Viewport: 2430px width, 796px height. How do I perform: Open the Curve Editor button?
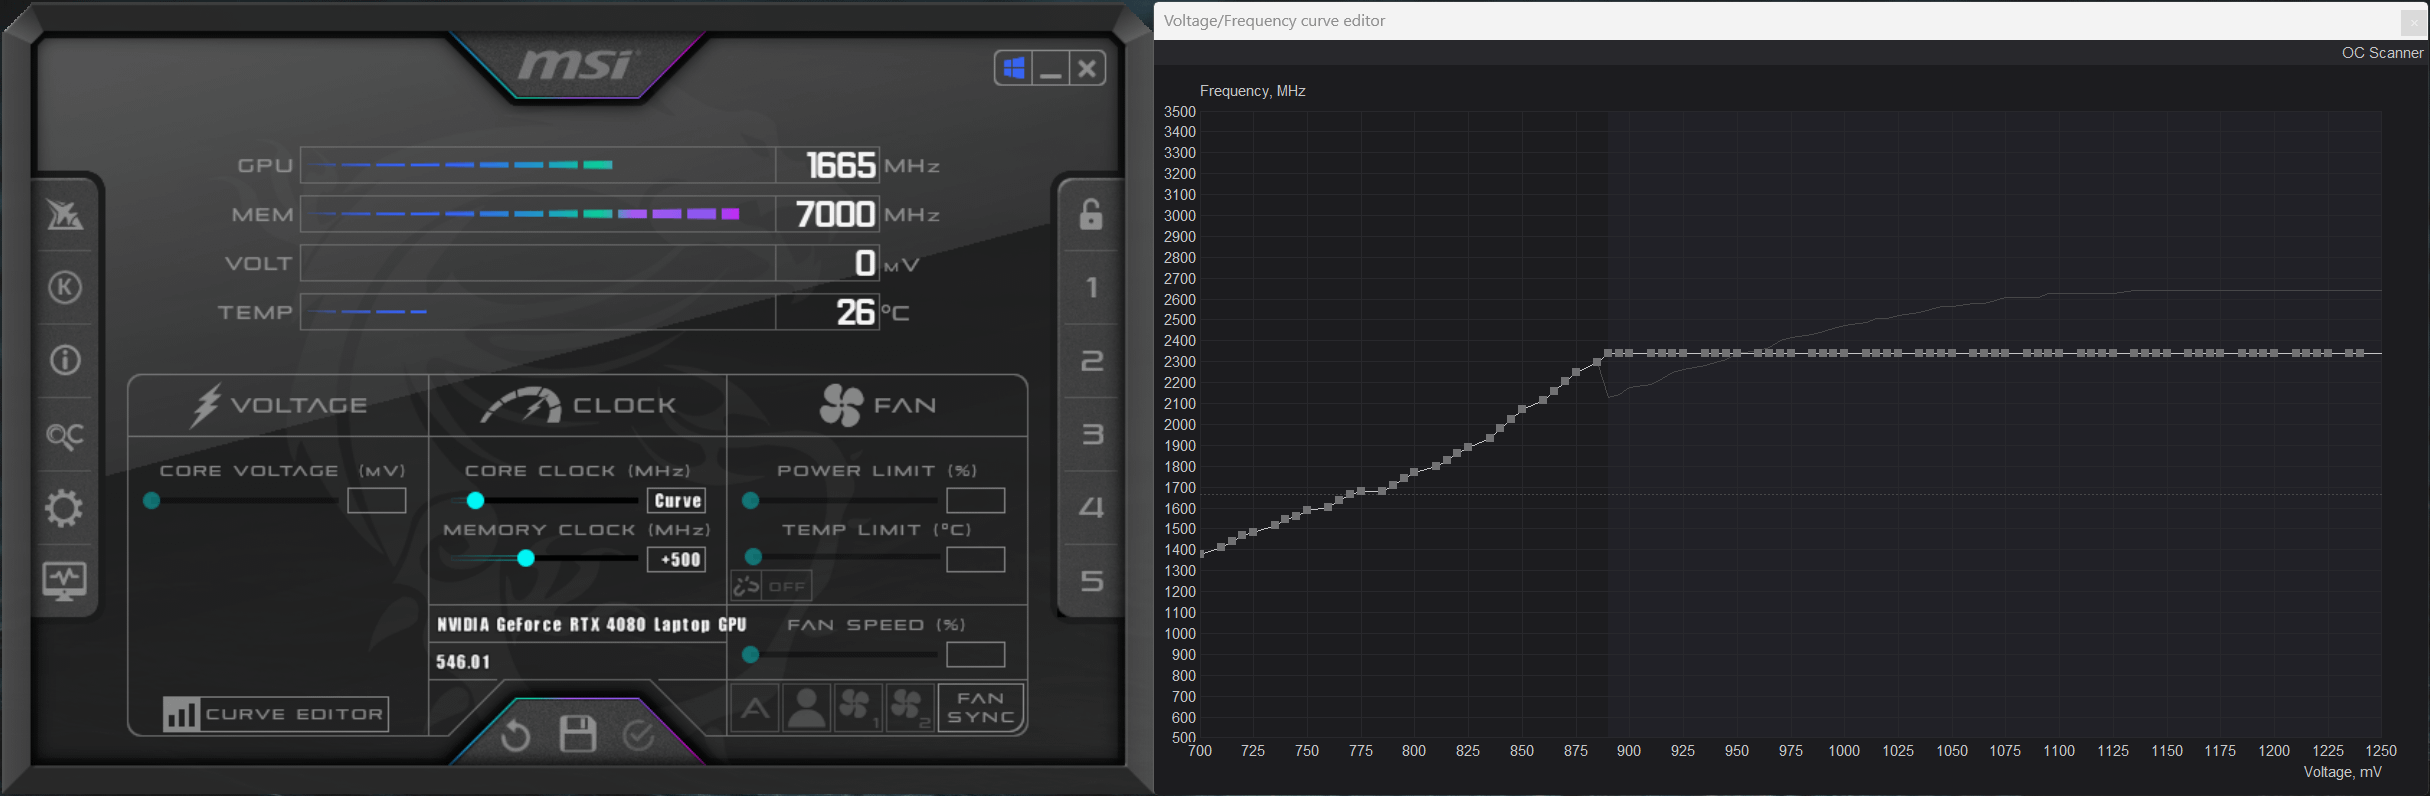coord(276,714)
